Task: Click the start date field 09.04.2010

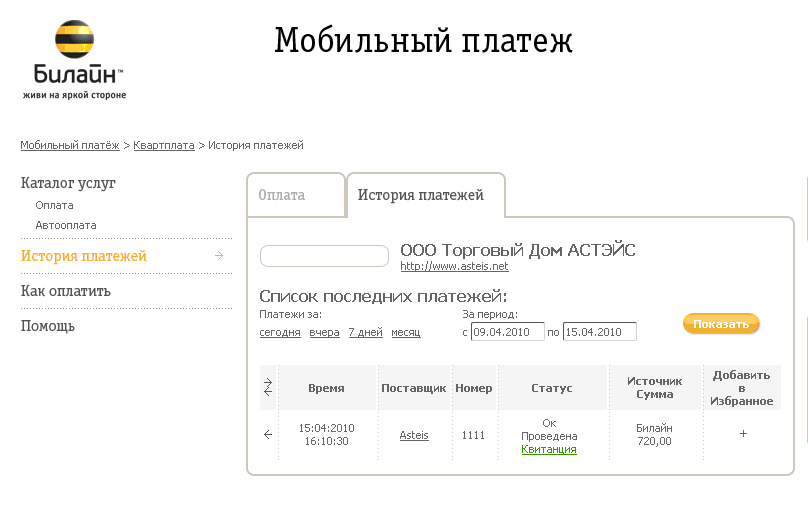Action: (x=507, y=332)
